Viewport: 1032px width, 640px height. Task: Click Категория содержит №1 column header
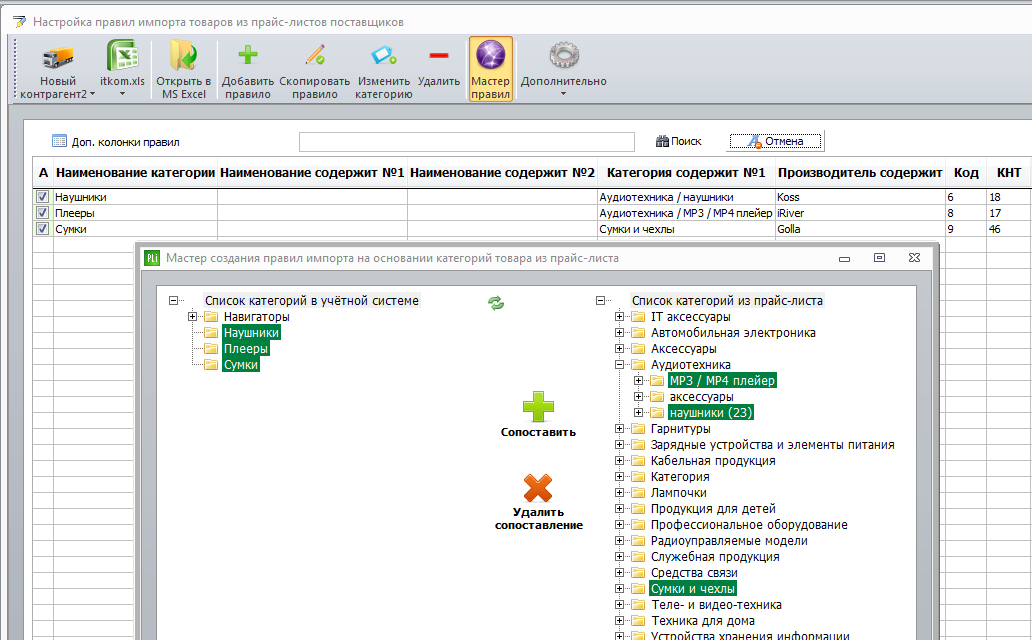point(686,173)
